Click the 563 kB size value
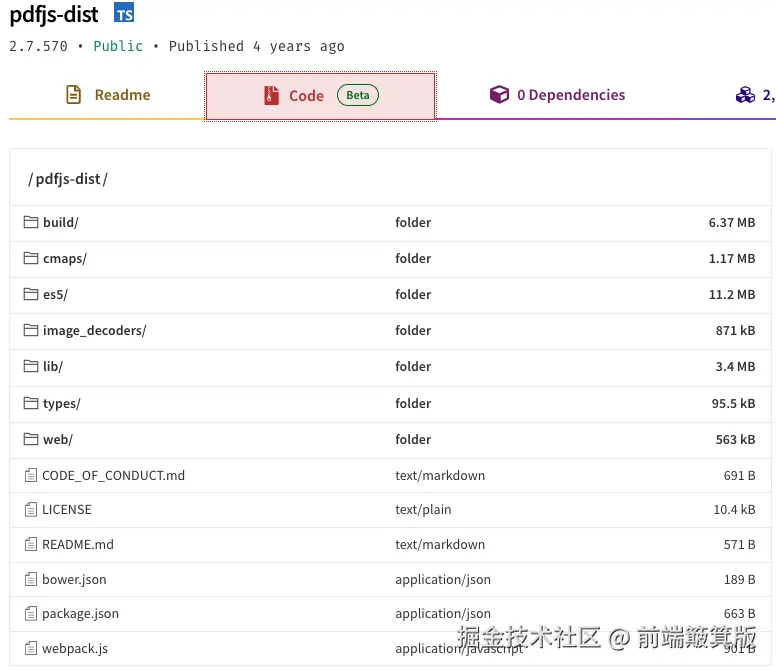The image size is (776, 670). (x=735, y=439)
